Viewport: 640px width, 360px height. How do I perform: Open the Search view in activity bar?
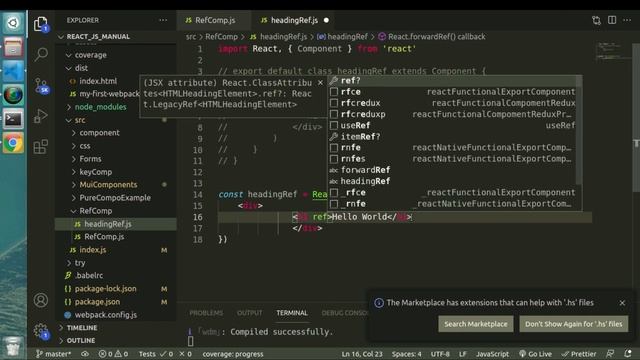coord(41,54)
